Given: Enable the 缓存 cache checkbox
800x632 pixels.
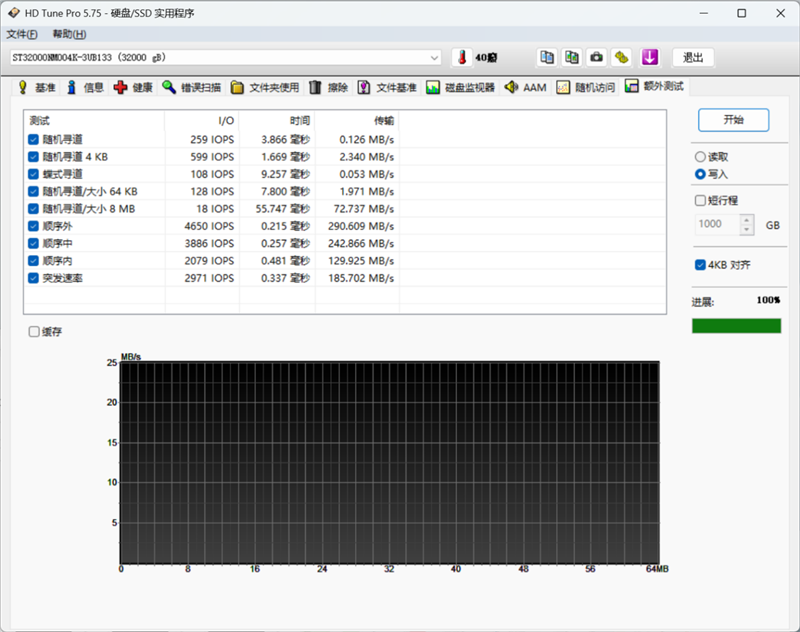Looking at the screenshot, I should [35, 332].
